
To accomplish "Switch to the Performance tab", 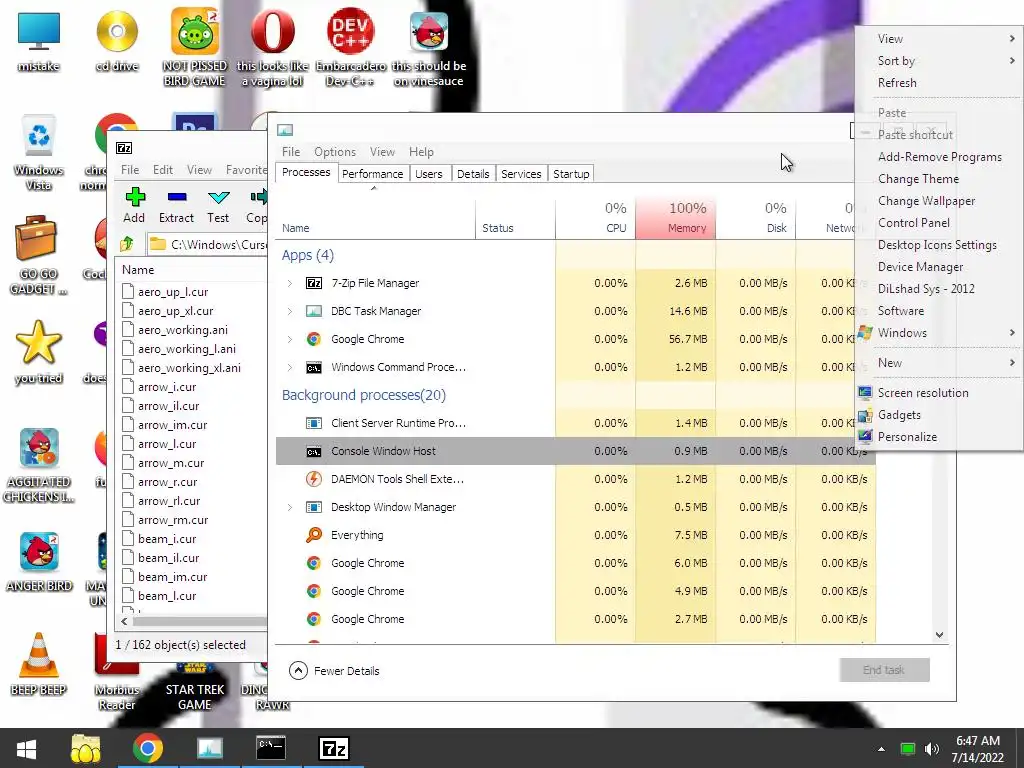I will tap(372, 174).
